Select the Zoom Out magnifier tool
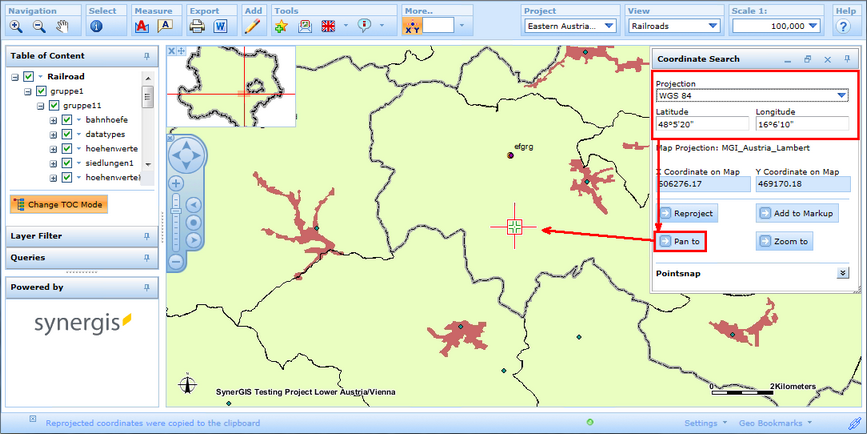The width and height of the screenshot is (867, 434). (x=39, y=26)
